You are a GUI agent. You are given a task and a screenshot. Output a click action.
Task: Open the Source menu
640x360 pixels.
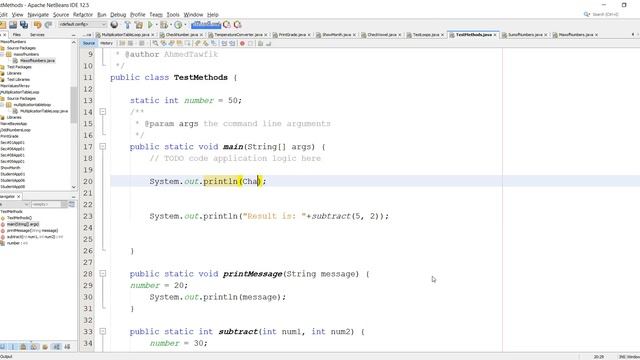click(x=61, y=15)
